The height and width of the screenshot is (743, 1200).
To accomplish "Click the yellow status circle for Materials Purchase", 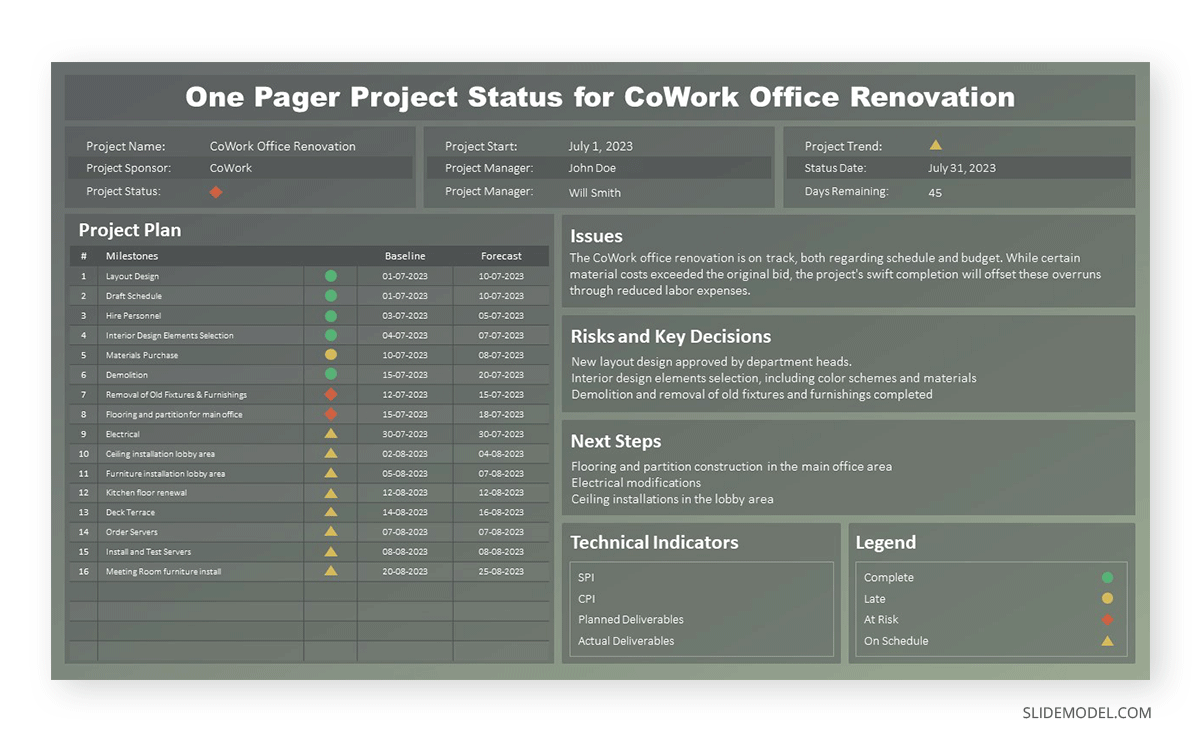I will coord(331,355).
